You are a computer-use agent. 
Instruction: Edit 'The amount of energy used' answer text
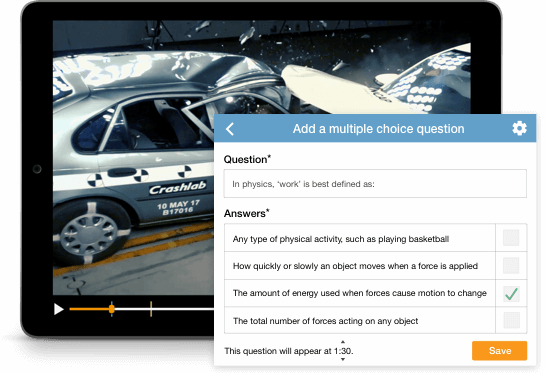click(x=360, y=293)
